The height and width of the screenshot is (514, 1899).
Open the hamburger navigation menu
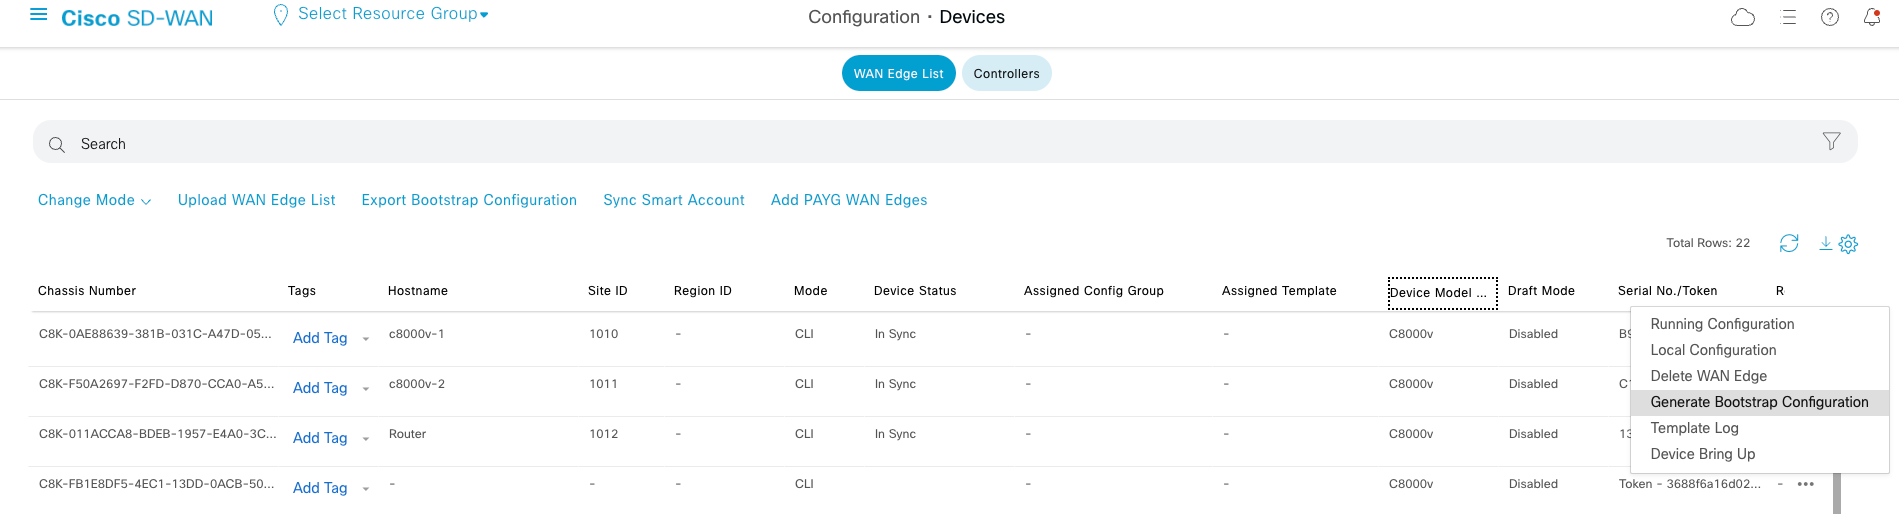tap(39, 15)
